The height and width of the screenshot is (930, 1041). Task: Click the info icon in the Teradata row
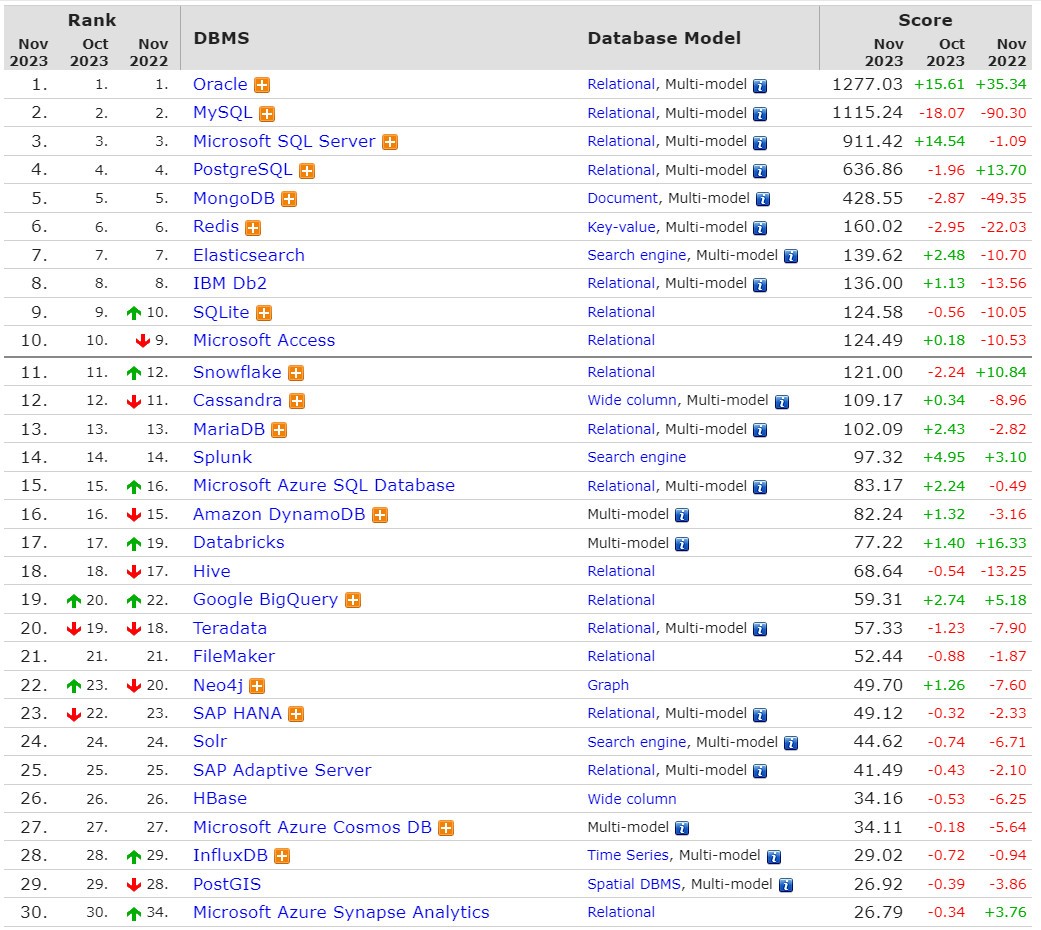point(760,629)
